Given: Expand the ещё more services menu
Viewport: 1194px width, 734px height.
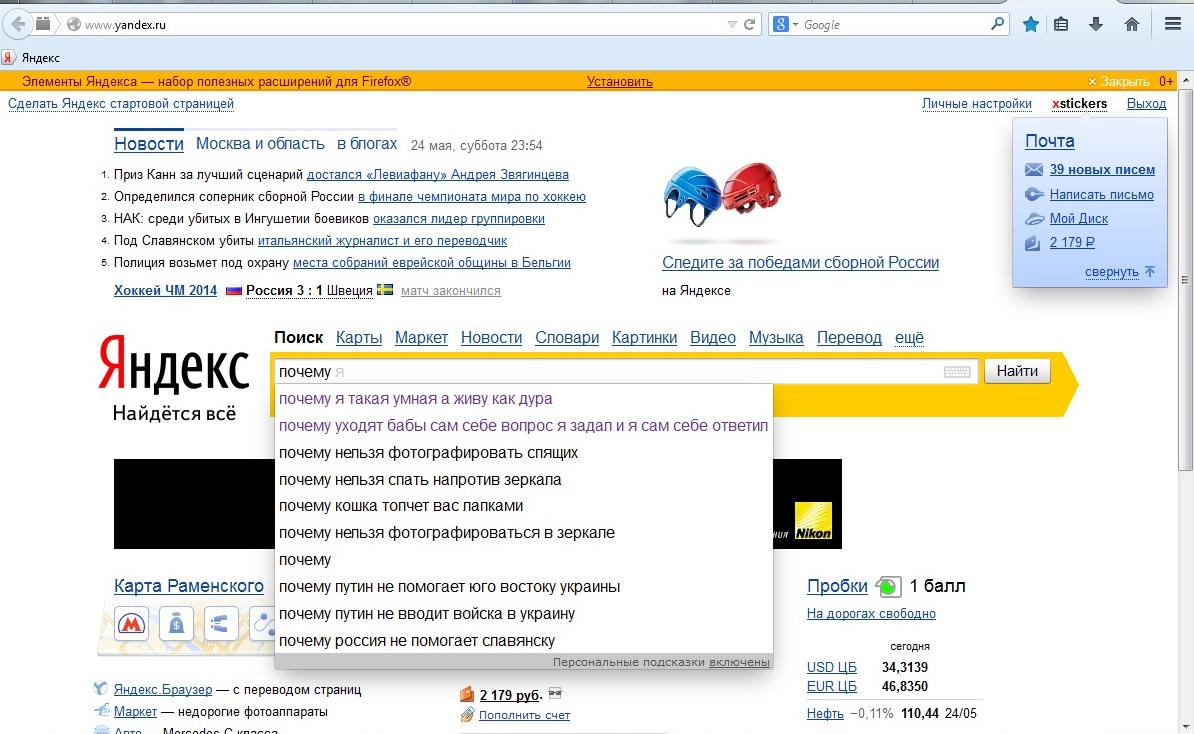Looking at the screenshot, I should [x=909, y=337].
